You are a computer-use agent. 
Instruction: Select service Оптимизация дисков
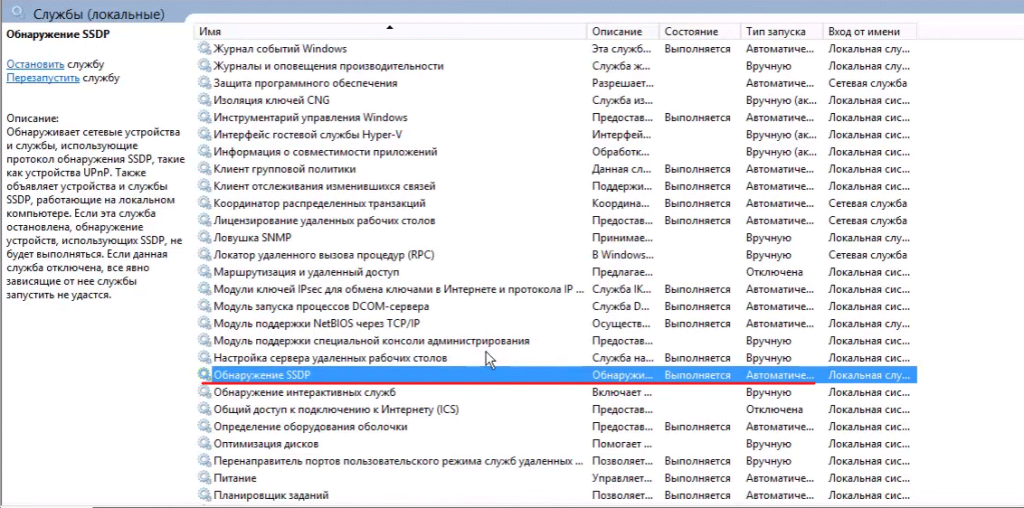pyautogui.click(x=266, y=443)
